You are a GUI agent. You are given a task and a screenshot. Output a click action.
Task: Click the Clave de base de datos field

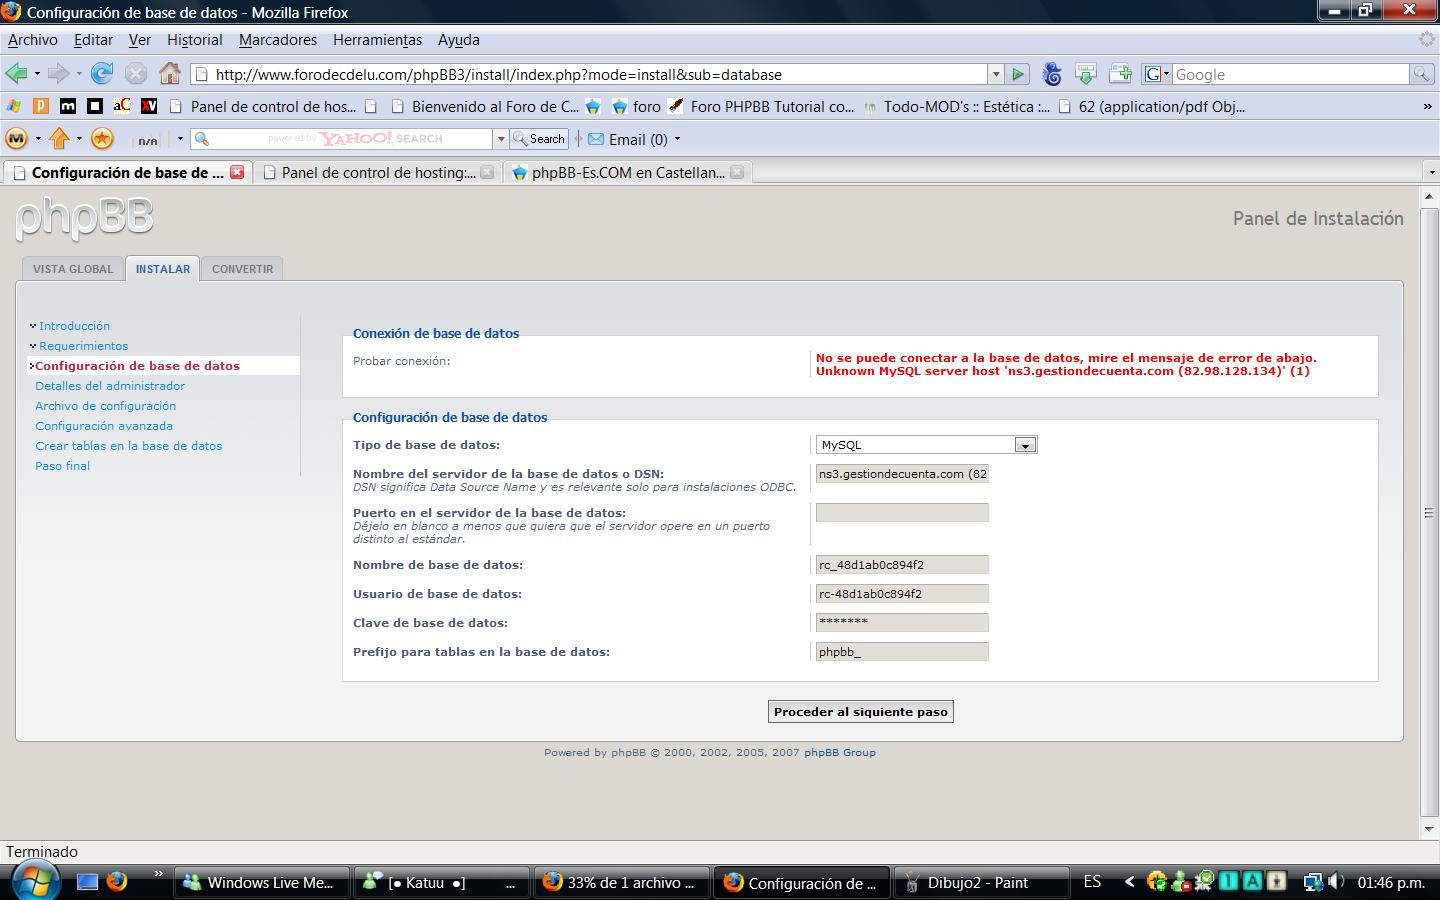pyautogui.click(x=901, y=622)
